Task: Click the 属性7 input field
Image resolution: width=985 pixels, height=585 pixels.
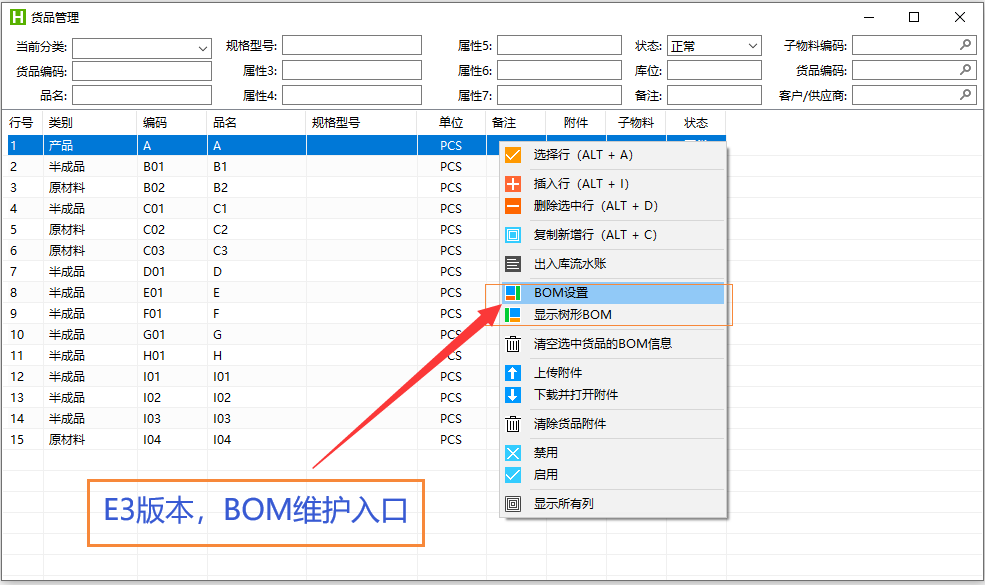Action: tap(559, 95)
